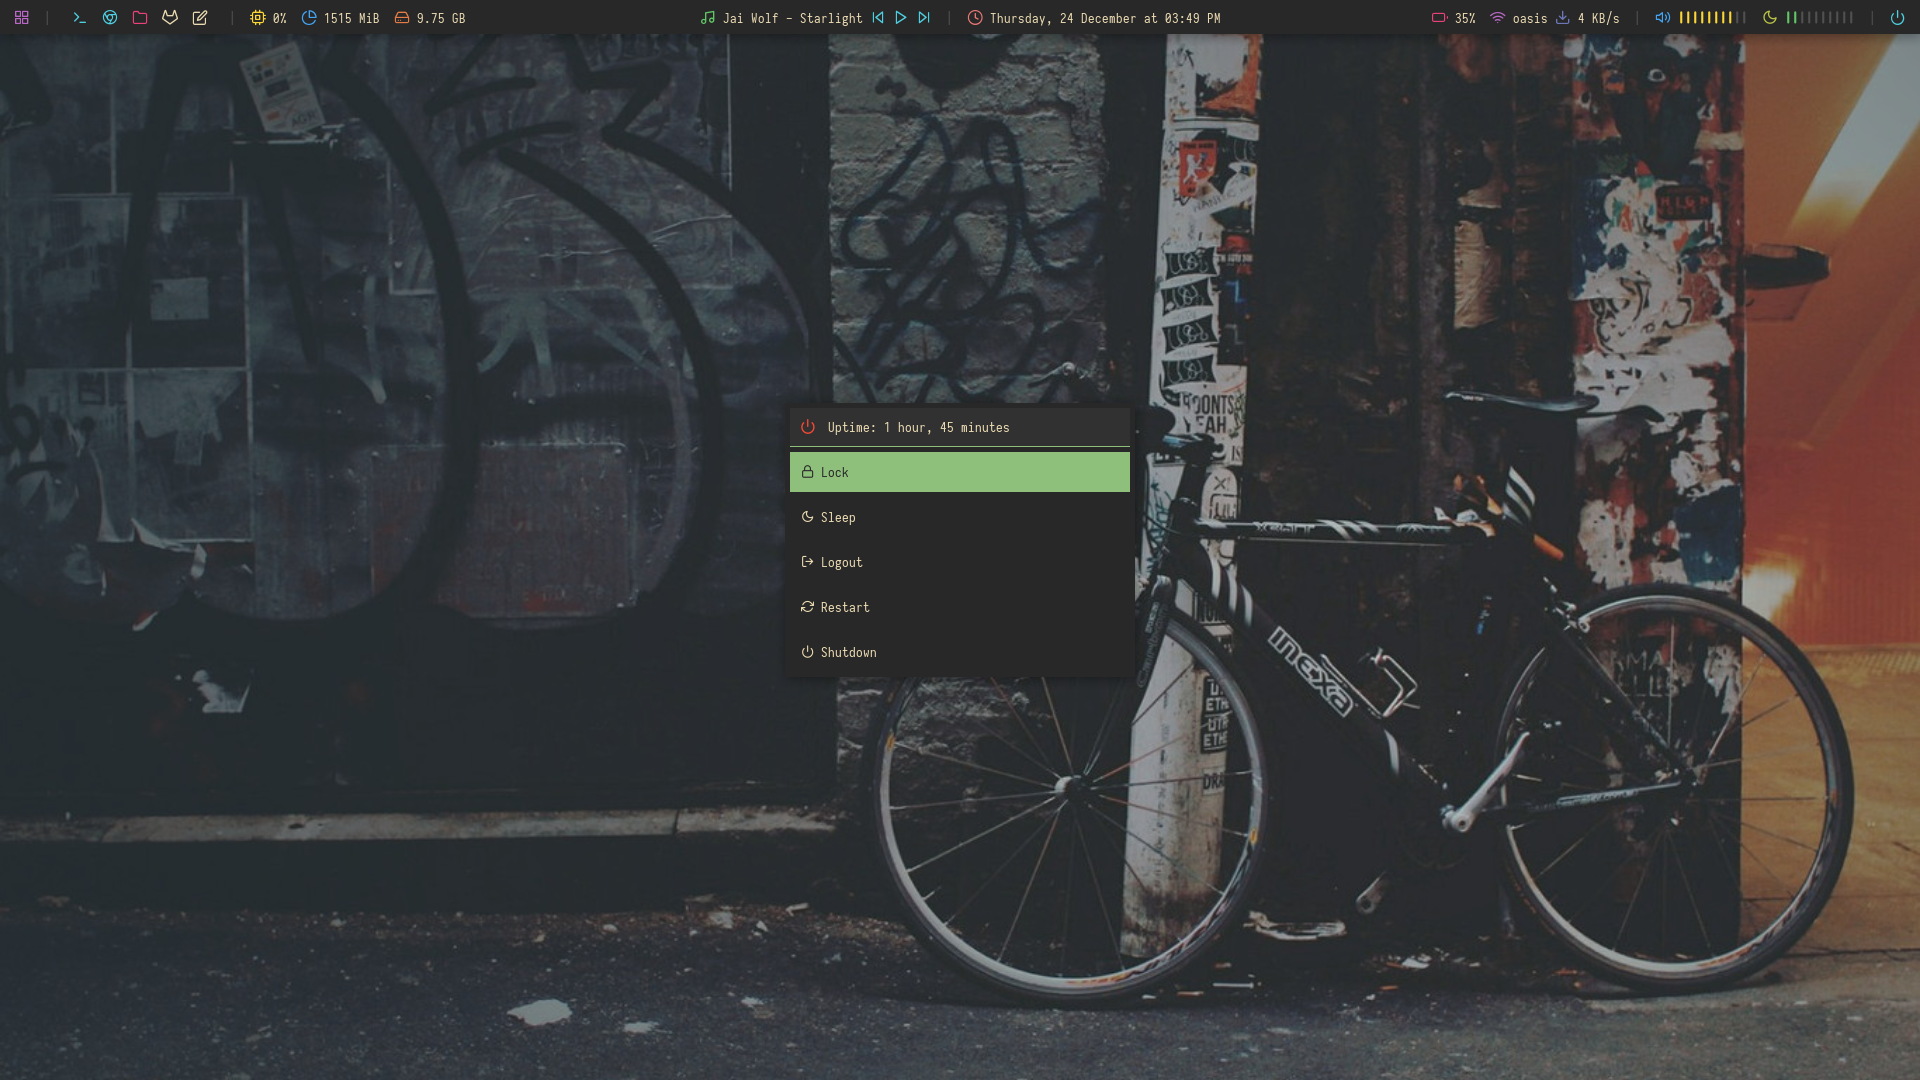Open the apps grid launcher icon
The height and width of the screenshot is (1080, 1920).
click(22, 18)
